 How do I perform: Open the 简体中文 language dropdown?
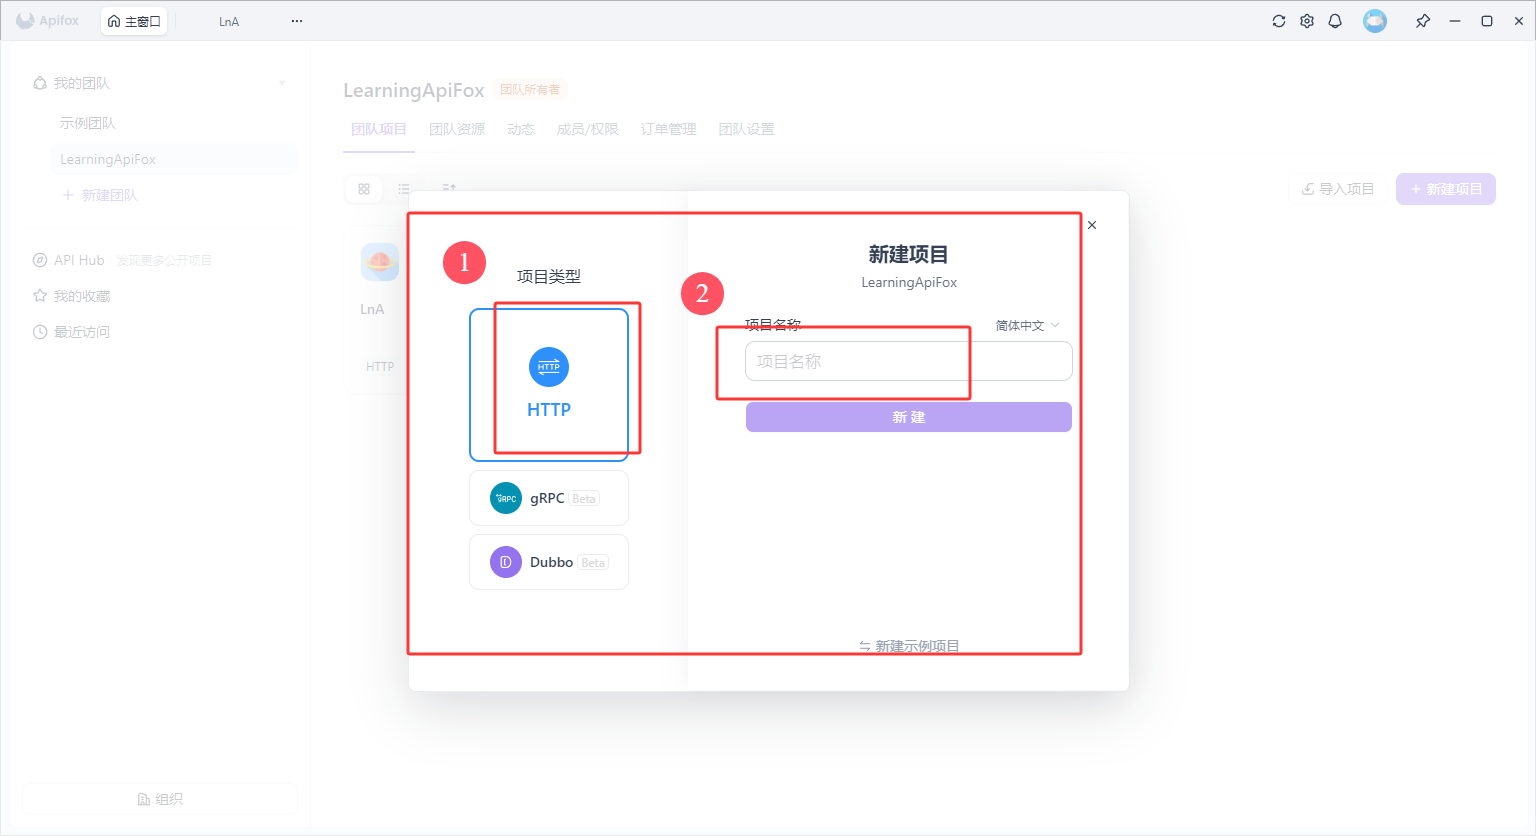point(1027,325)
